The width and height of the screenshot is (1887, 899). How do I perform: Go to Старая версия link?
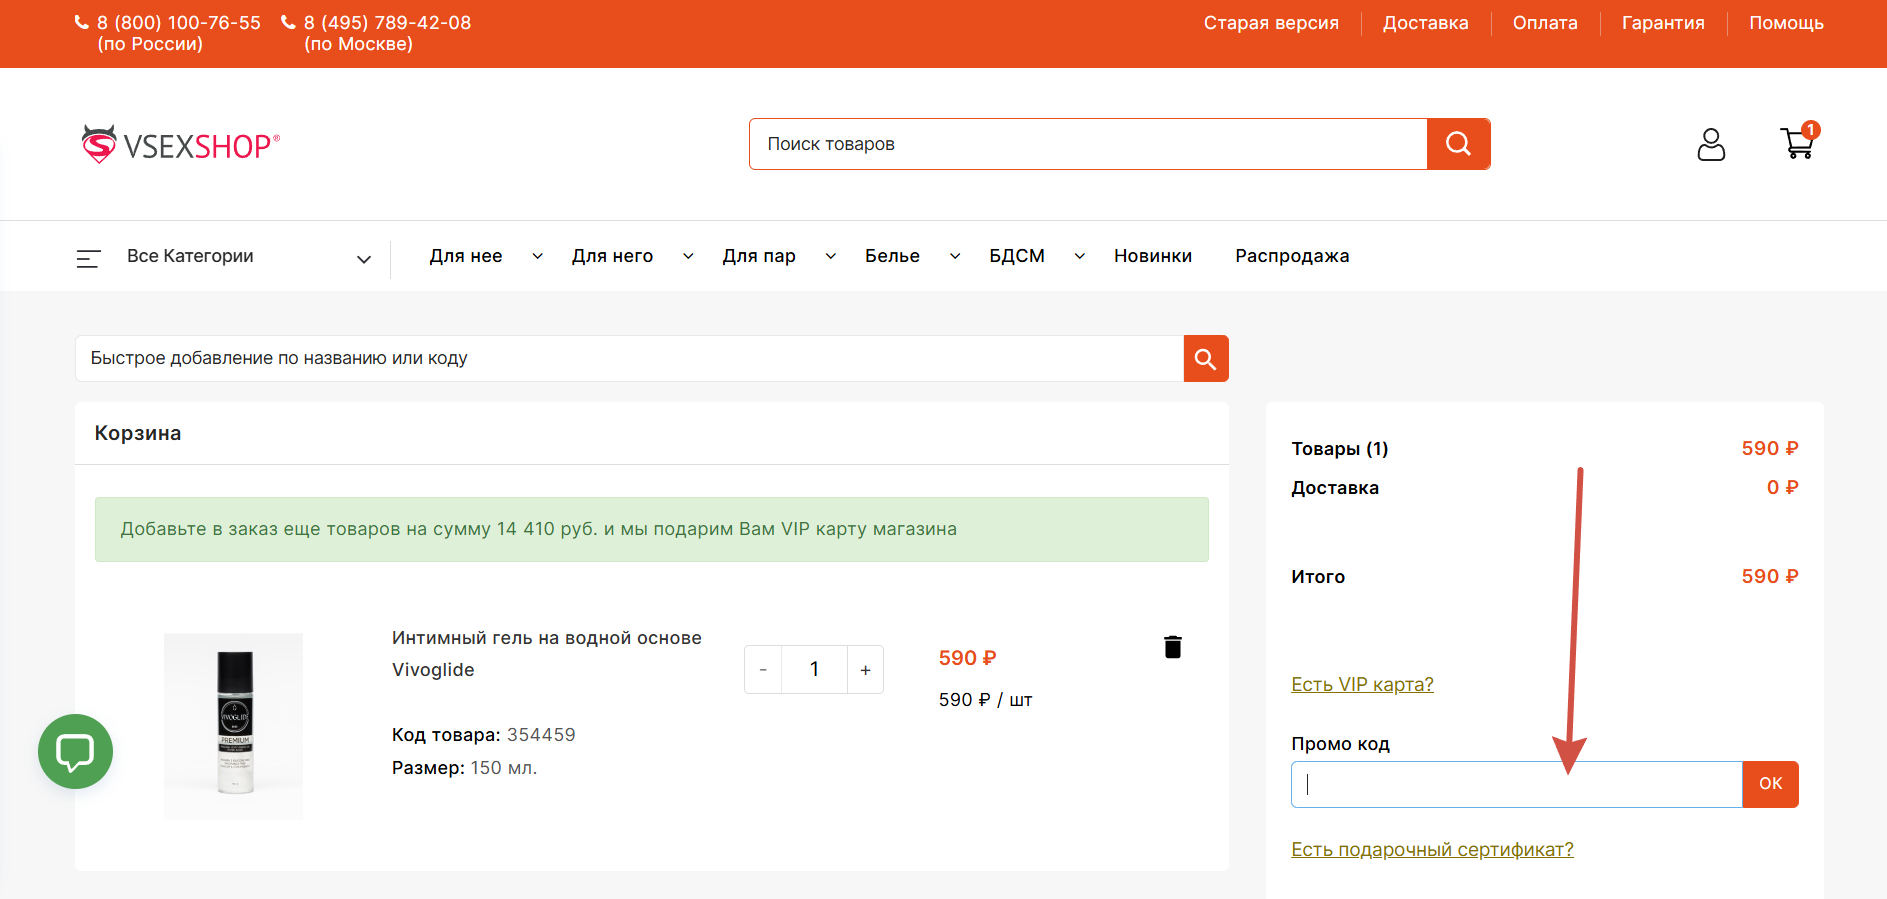1271,23
